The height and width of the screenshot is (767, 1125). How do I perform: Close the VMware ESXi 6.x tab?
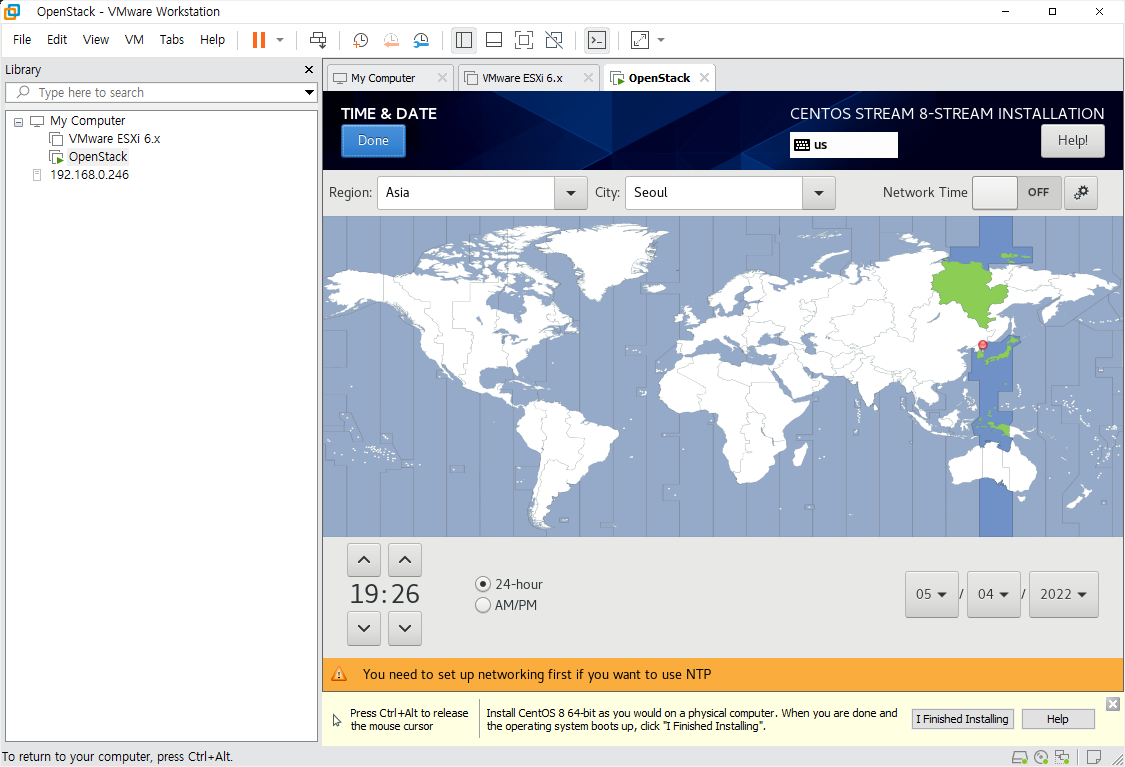tap(588, 77)
